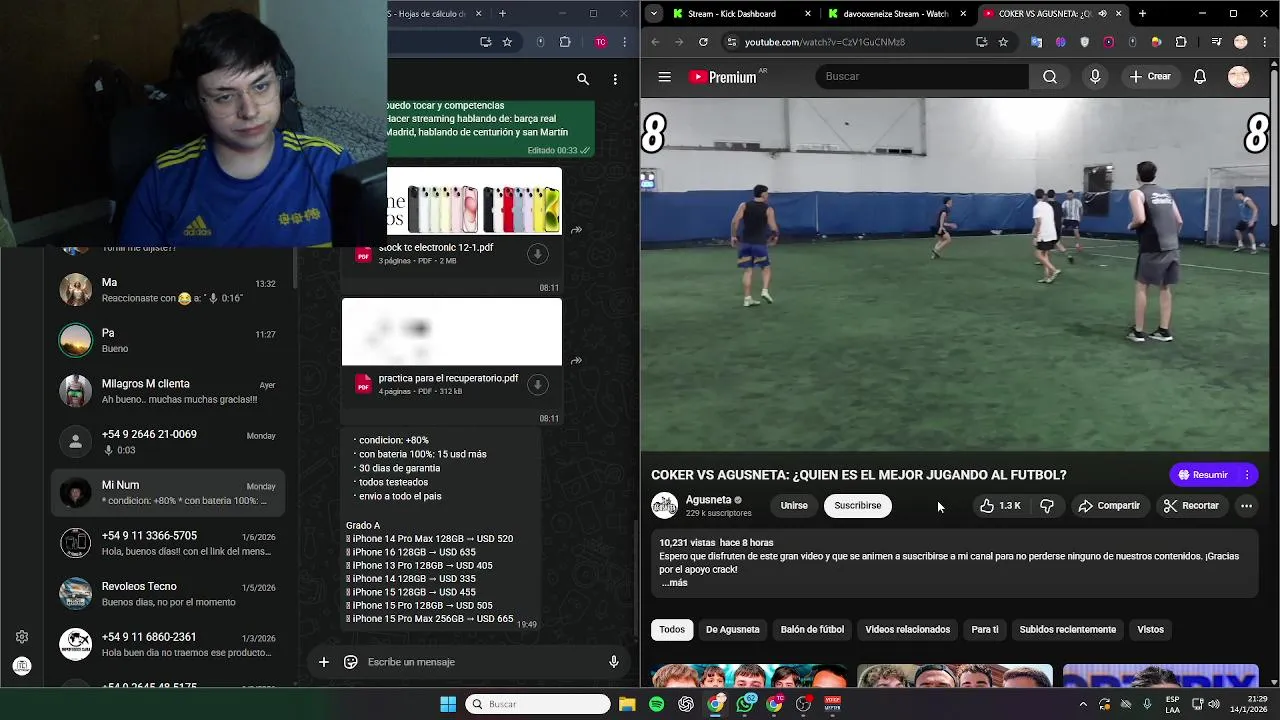The image size is (1280, 720).
Task: Record a WhatsApp voice message
Action: (x=614, y=662)
